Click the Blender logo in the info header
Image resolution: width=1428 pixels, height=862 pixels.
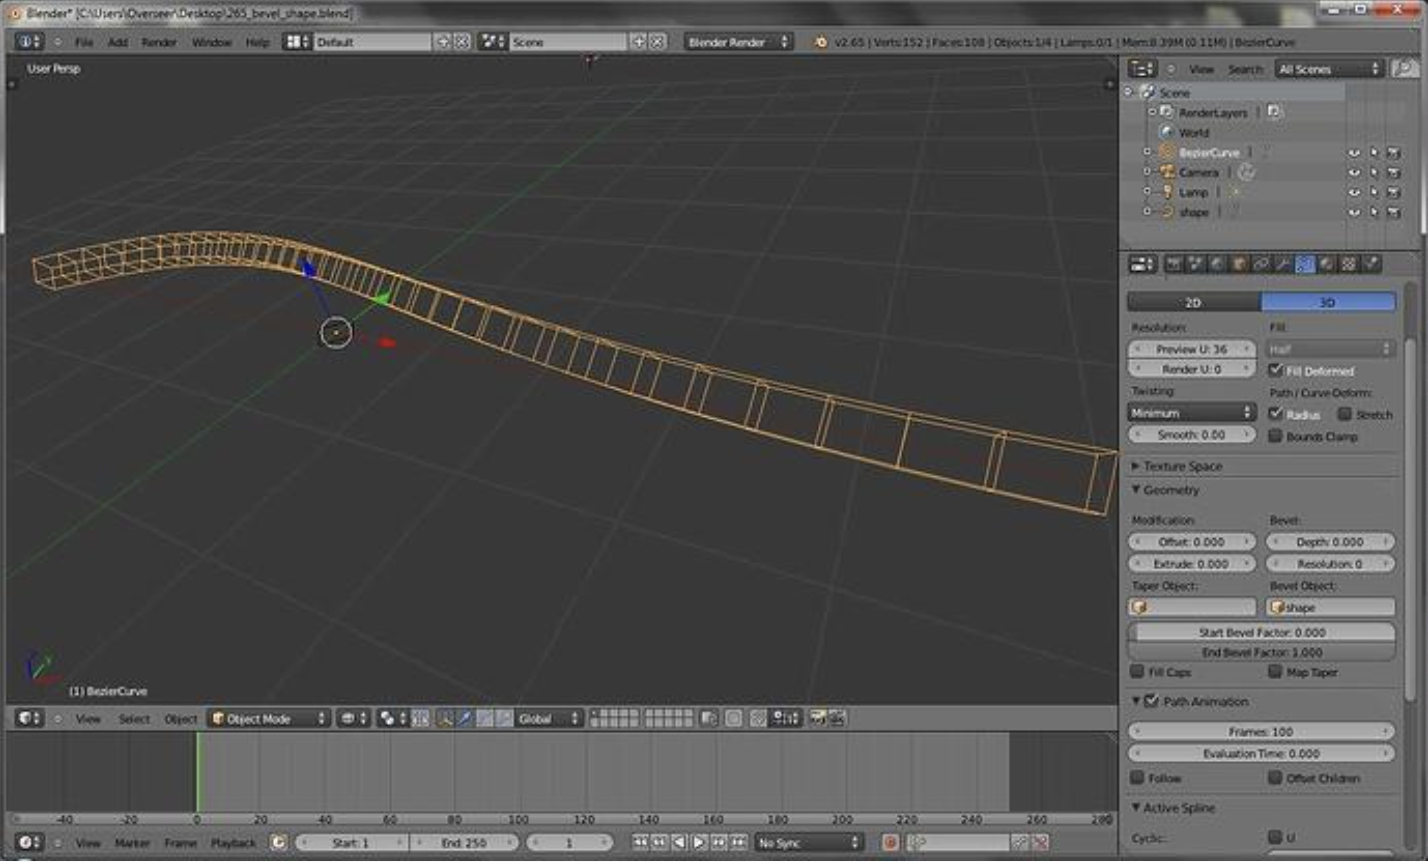point(821,42)
